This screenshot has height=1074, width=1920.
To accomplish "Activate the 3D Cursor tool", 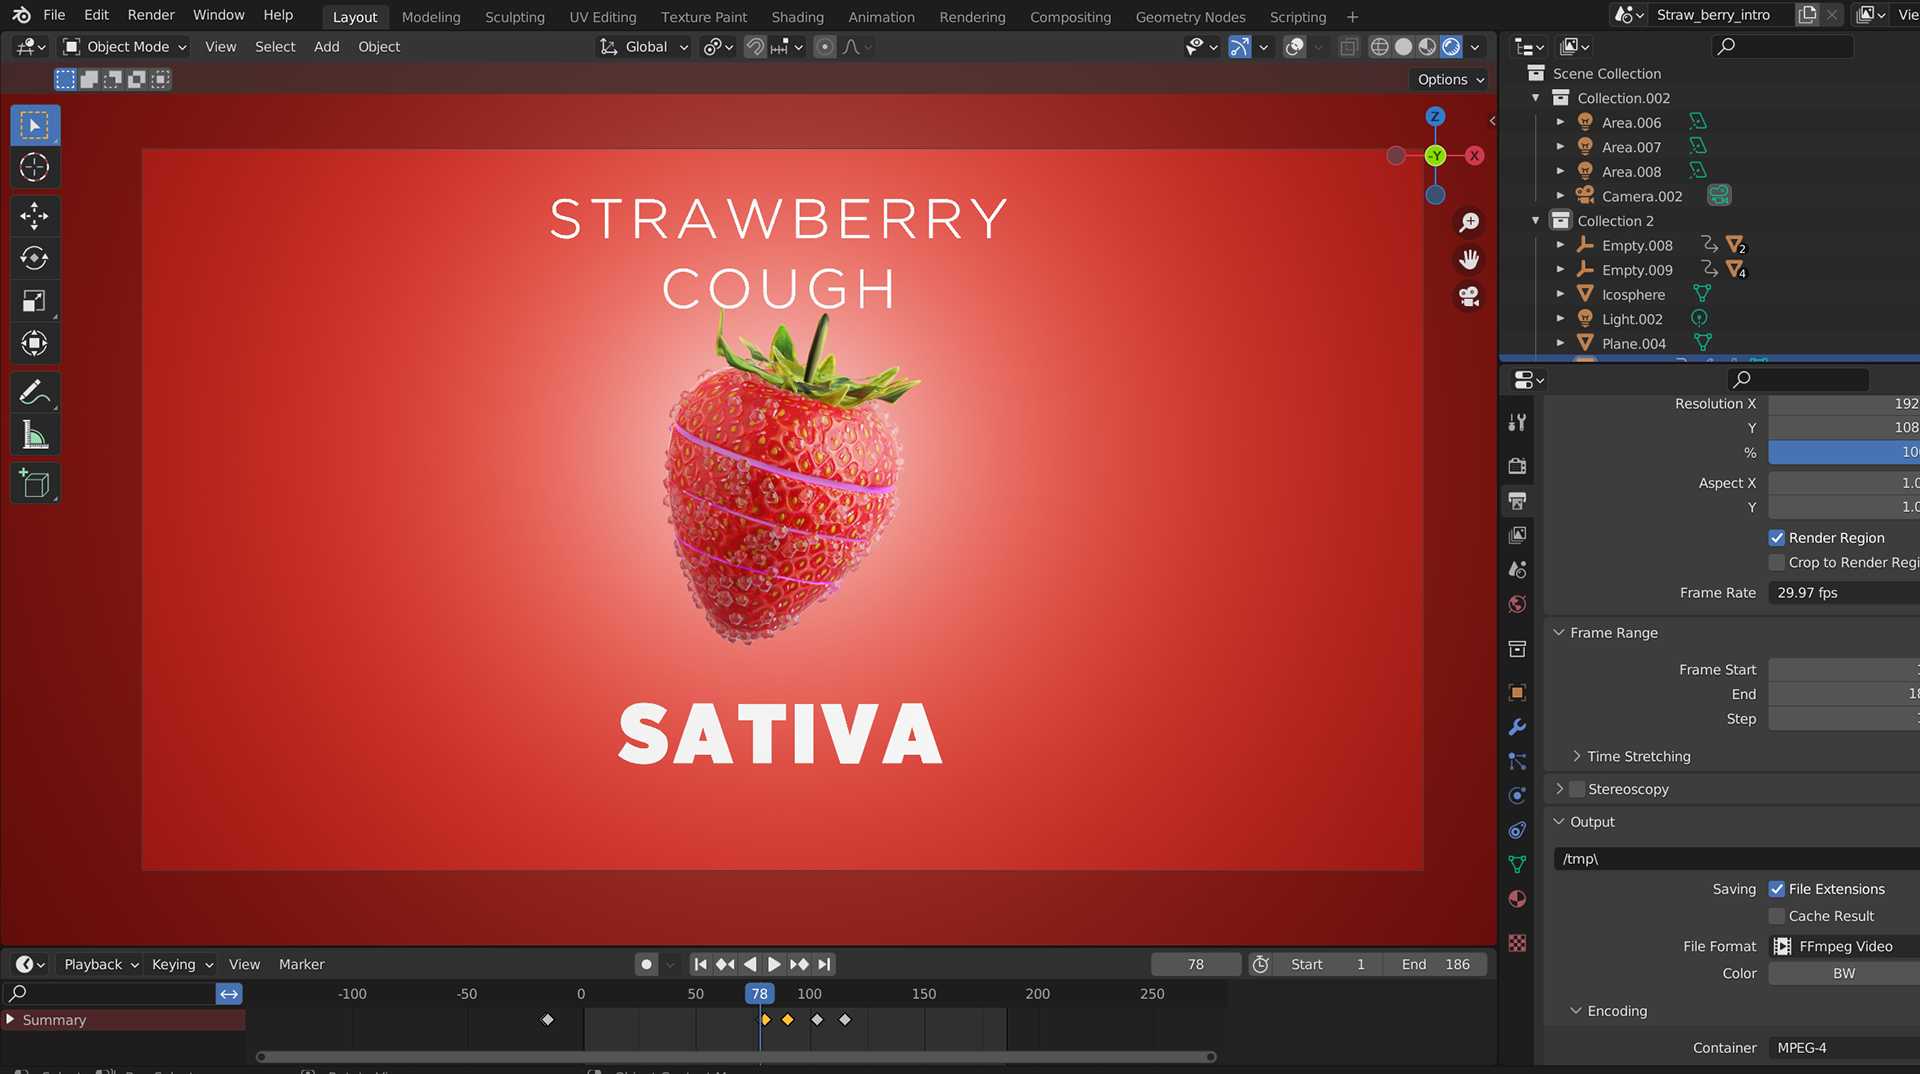I will [35, 168].
